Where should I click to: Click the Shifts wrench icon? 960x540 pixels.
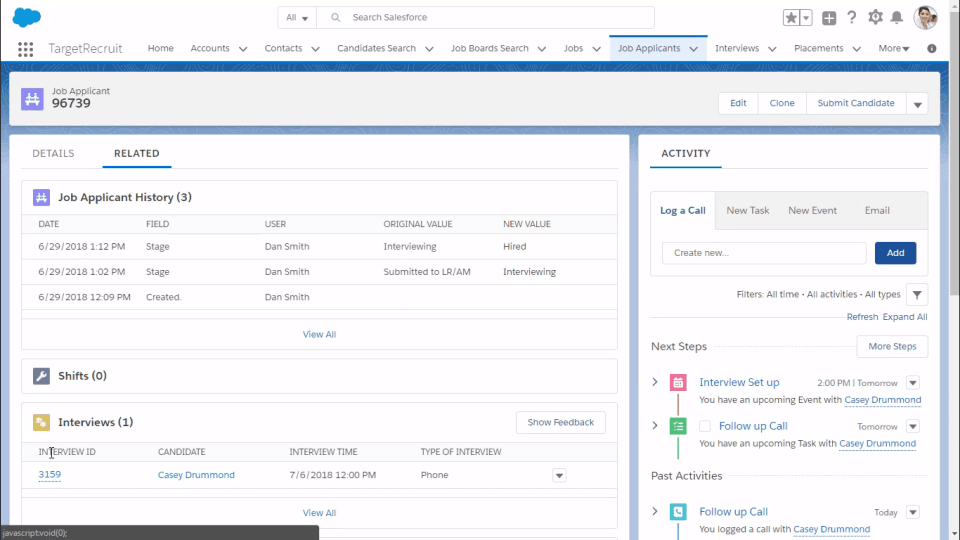click(41, 376)
